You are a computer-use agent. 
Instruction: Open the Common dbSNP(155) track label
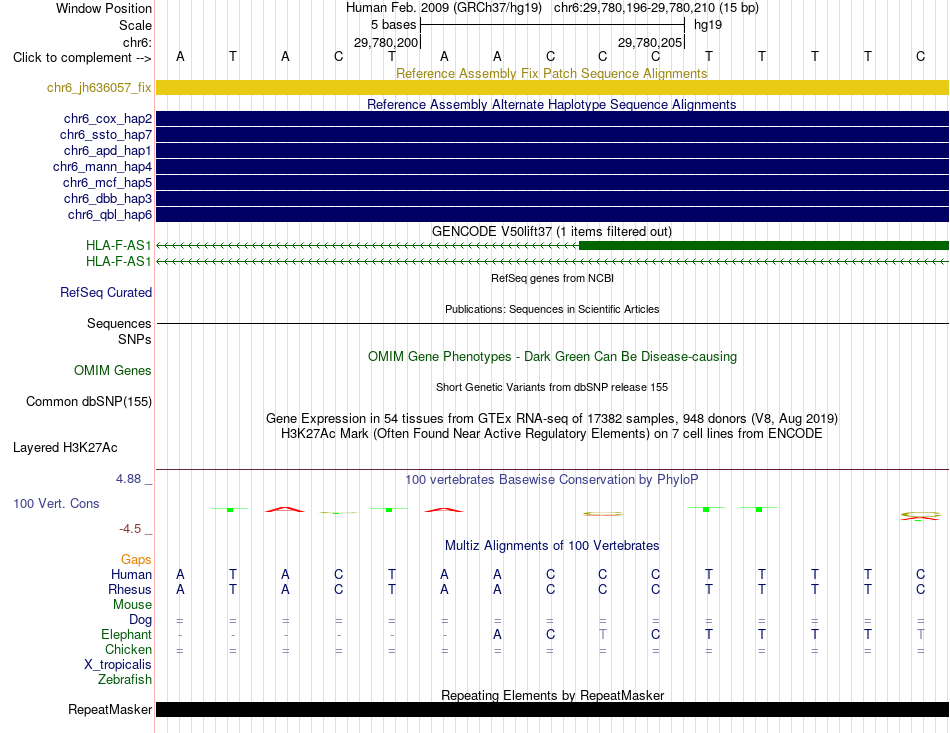point(89,401)
